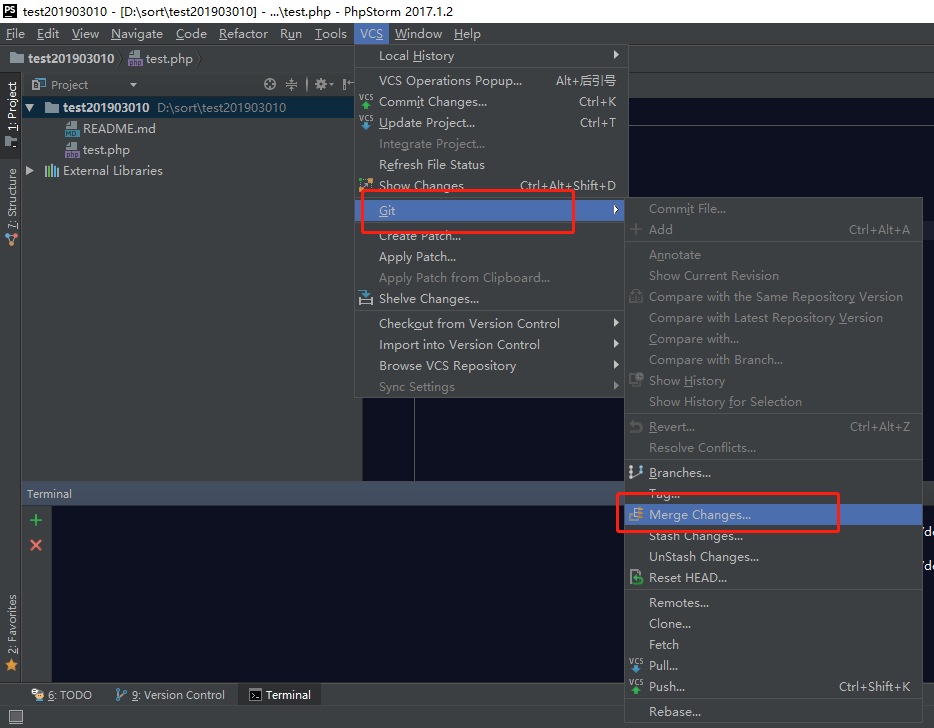Screen dimensions: 934x728
Task: Open the Project panel settings gear
Action: tap(321, 84)
